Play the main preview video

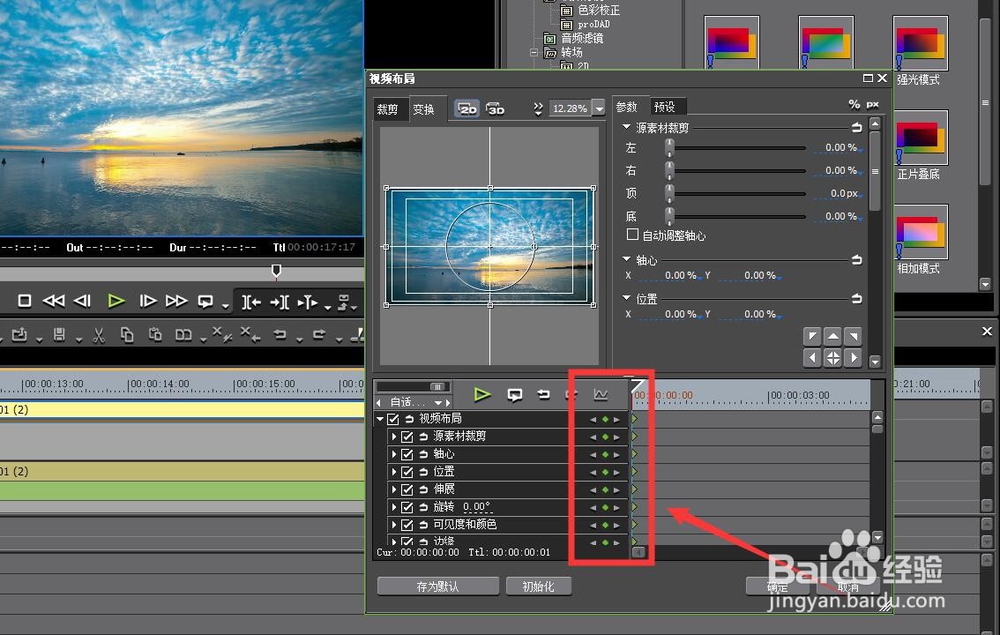pos(115,301)
